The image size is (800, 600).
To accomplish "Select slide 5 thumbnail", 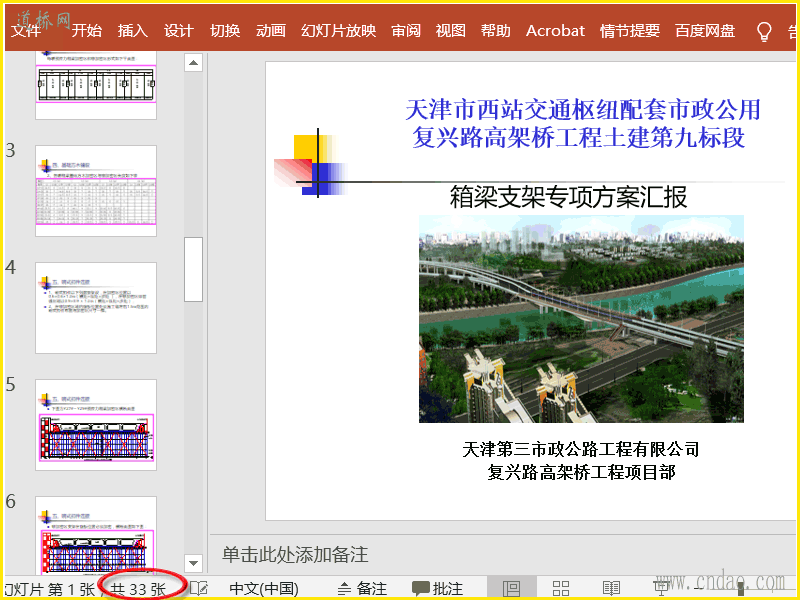I will click(x=96, y=424).
